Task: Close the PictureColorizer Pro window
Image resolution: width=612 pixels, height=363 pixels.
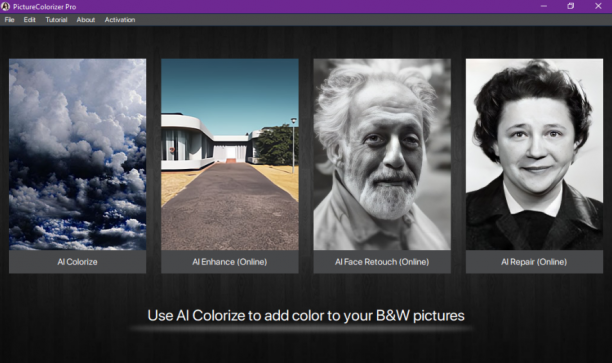Action: pyautogui.click(x=598, y=6)
